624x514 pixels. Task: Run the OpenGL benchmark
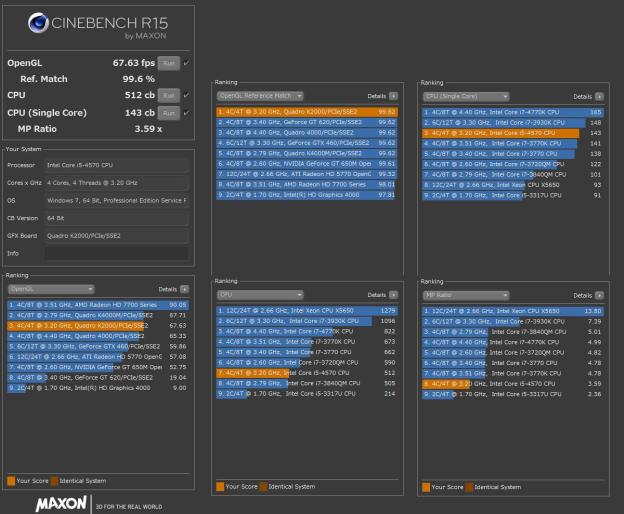(169, 63)
